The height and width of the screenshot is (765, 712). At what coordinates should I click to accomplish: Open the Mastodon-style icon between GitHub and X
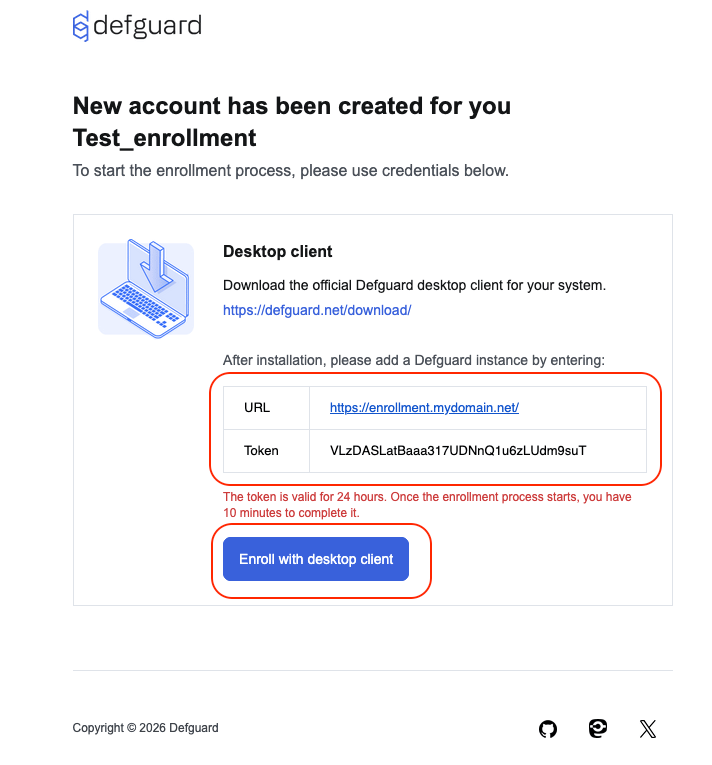pyautogui.click(x=598, y=728)
